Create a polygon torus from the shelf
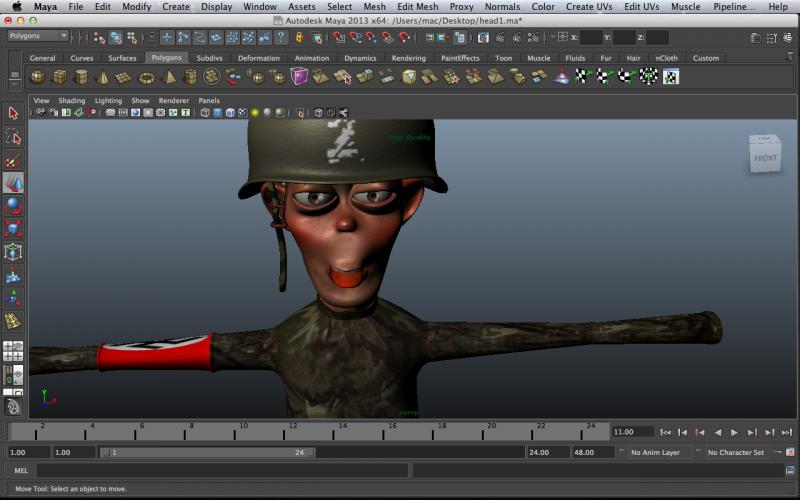 147,77
